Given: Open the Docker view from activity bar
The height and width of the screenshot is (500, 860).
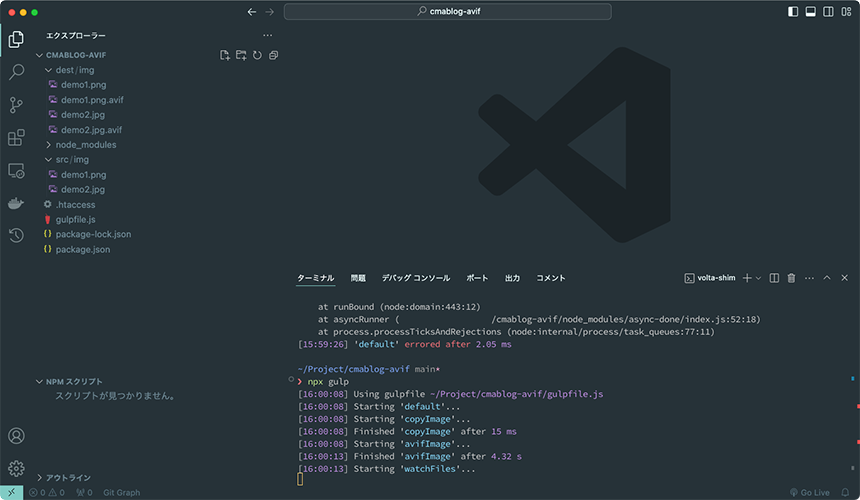Looking at the screenshot, I should [16, 203].
